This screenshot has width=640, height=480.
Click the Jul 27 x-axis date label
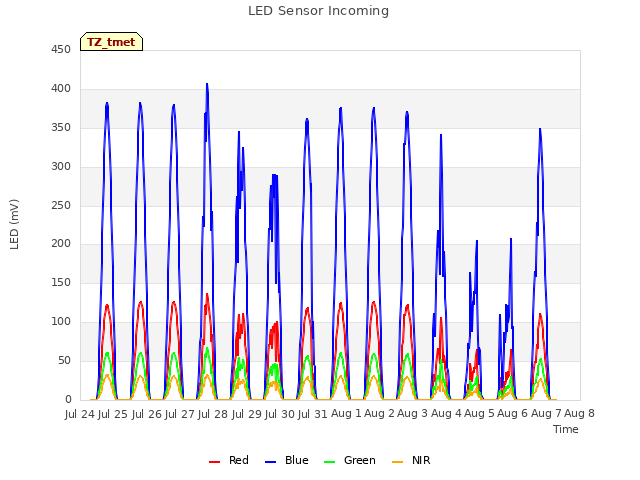pyautogui.click(x=180, y=414)
